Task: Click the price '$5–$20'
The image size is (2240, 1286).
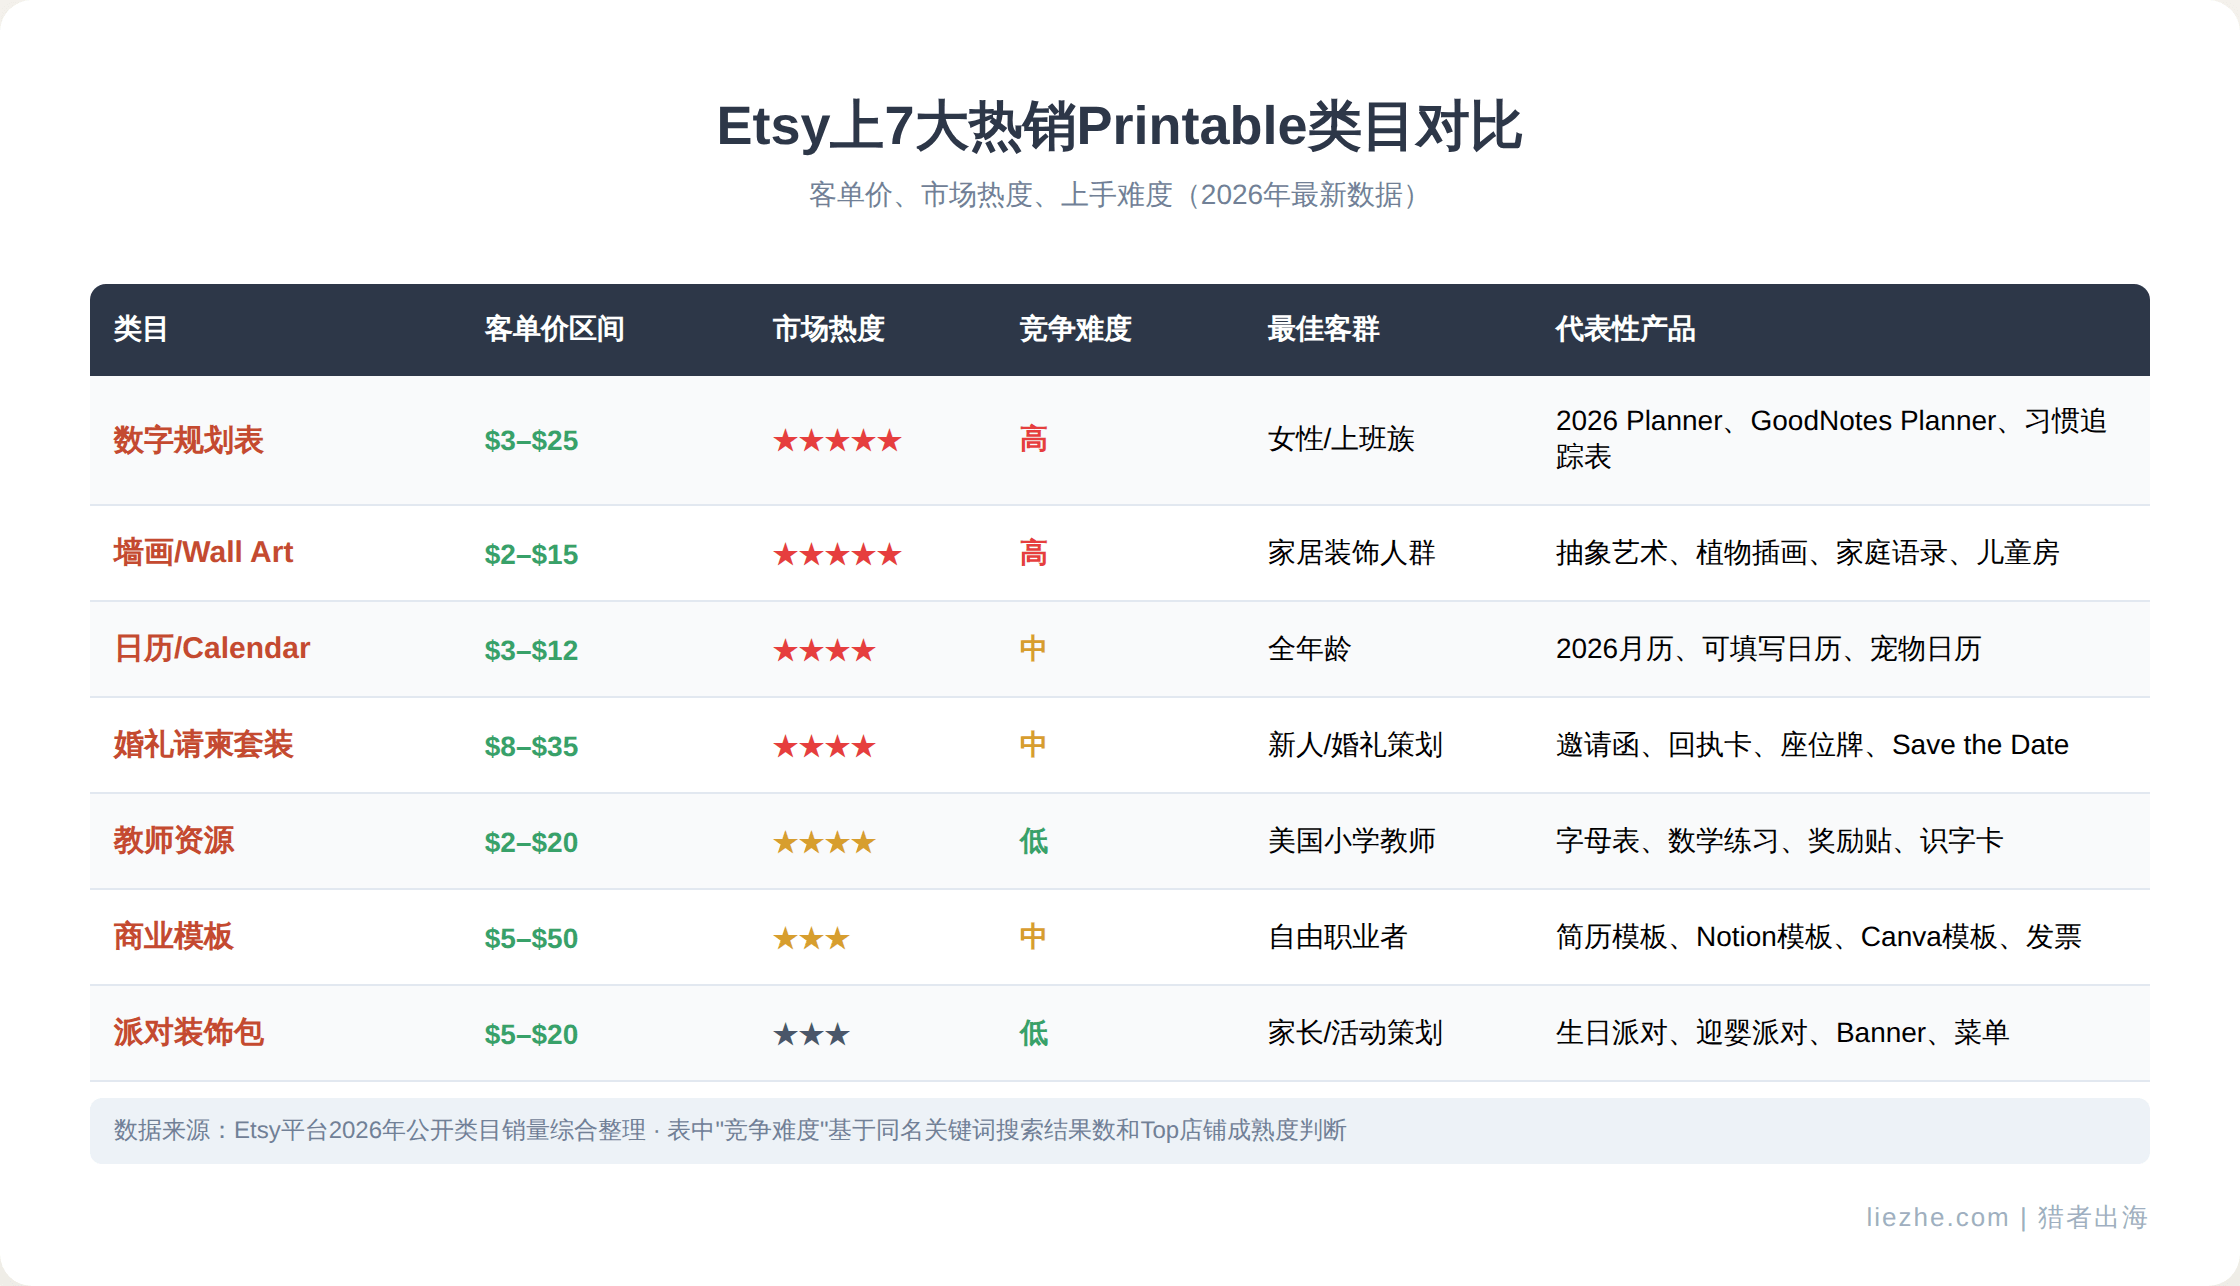Action: point(531,1035)
